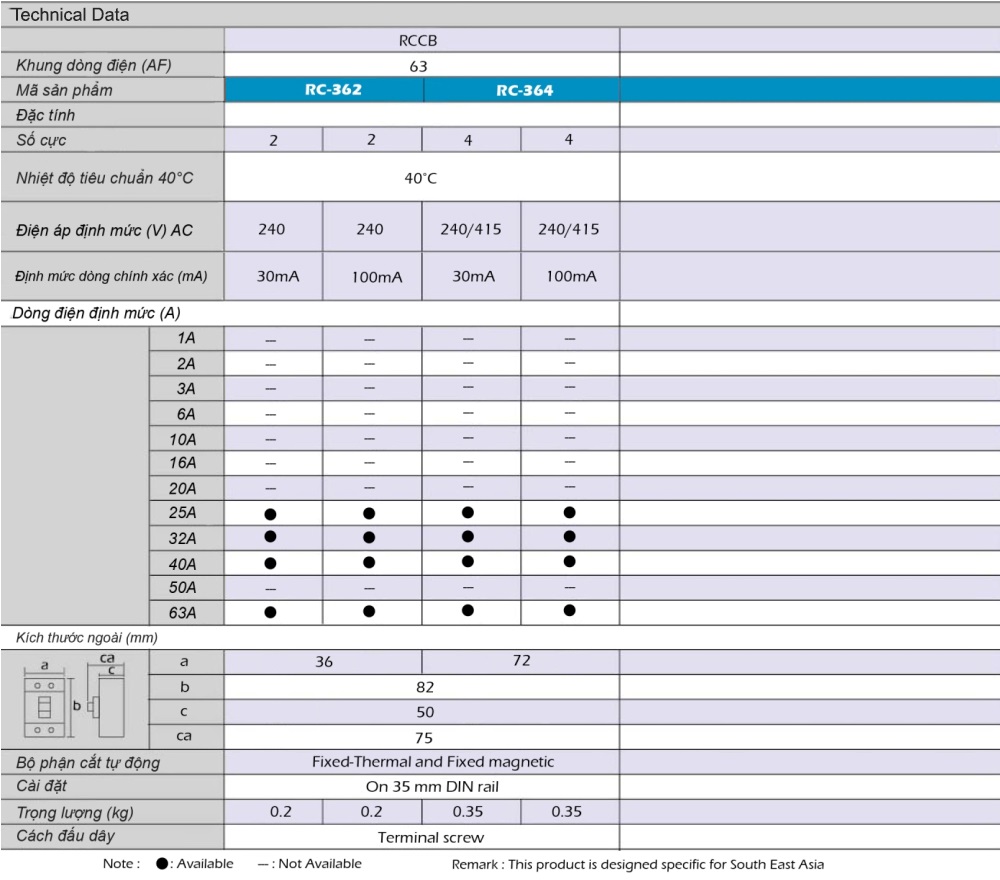Select 'On 35 mm DIN rail' text
The height and width of the screenshot is (880, 1000).
pos(432,787)
